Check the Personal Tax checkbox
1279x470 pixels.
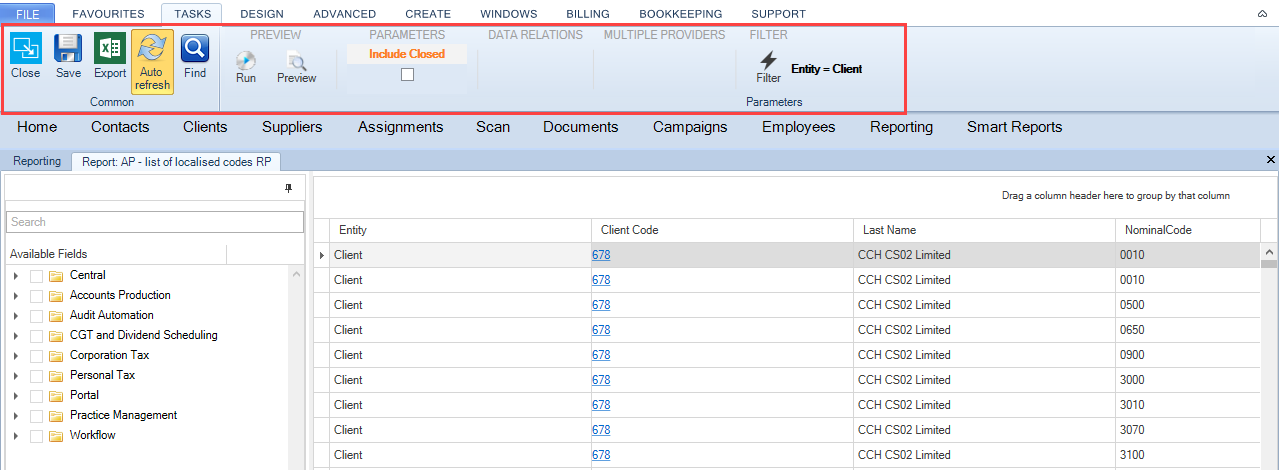tap(36, 376)
